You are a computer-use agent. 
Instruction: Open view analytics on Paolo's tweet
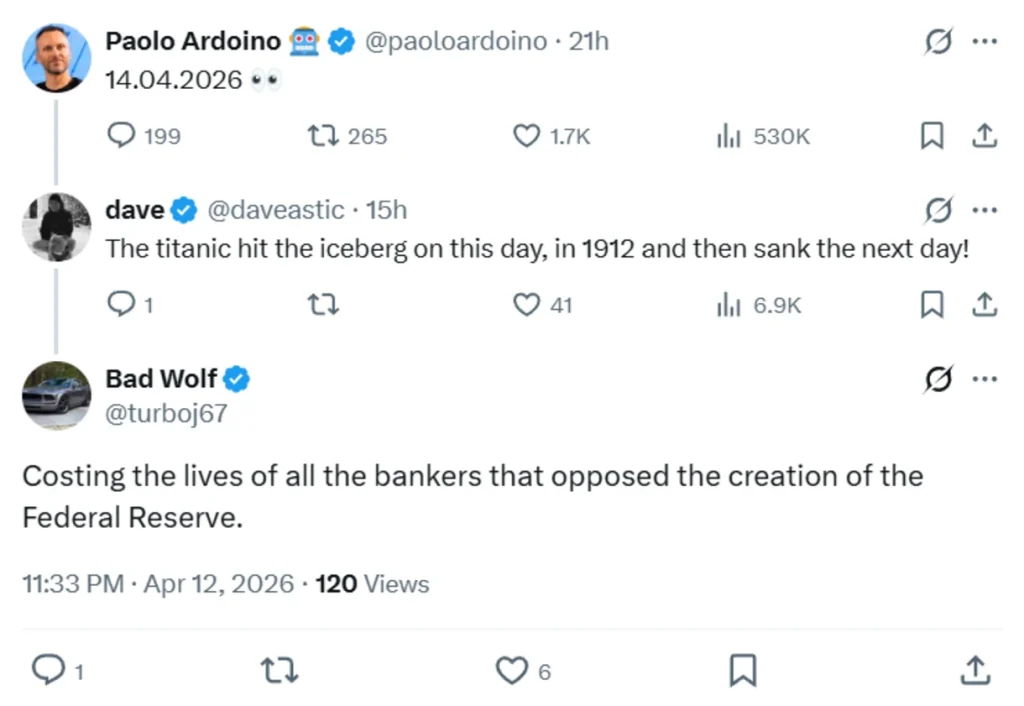point(728,136)
